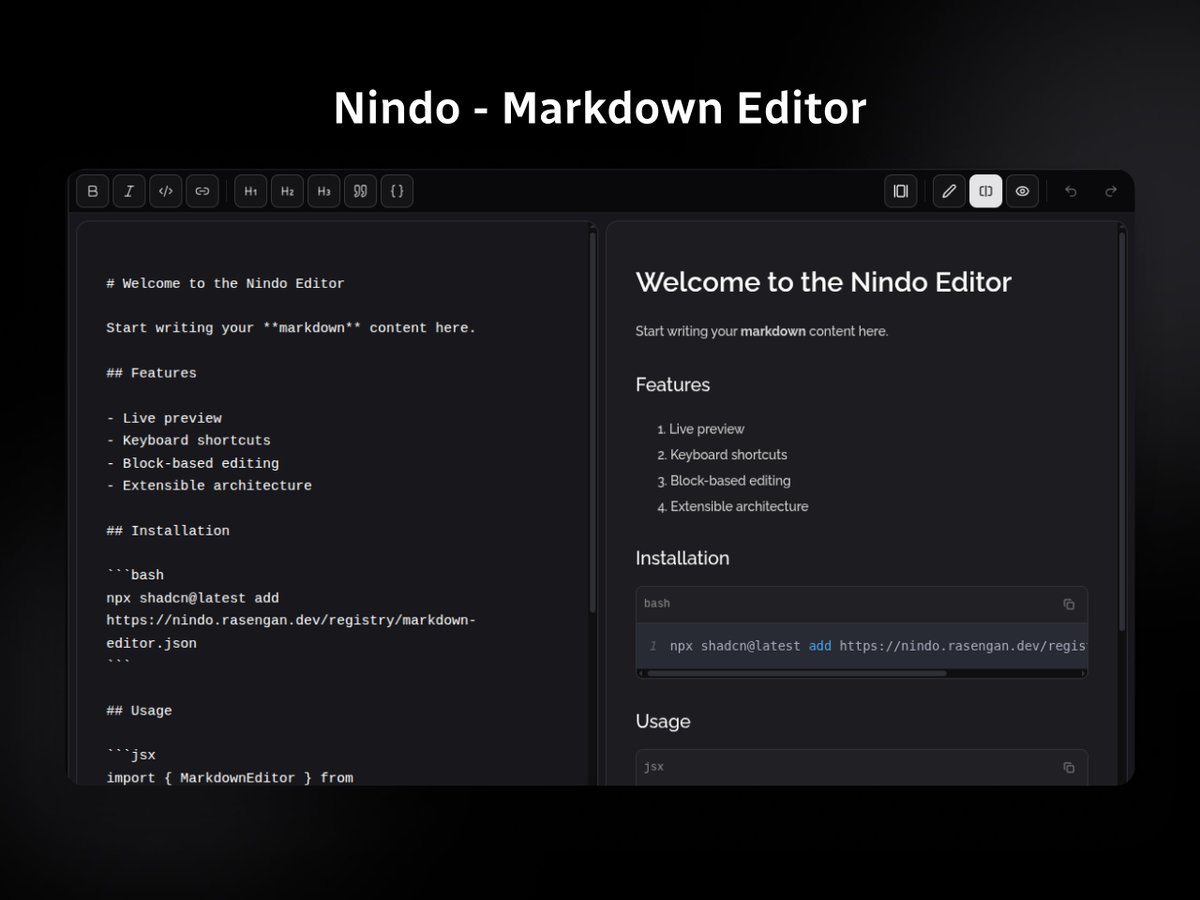Click preview list item '3. Block-based editing'
This screenshot has width=1200, height=900.
(724, 481)
